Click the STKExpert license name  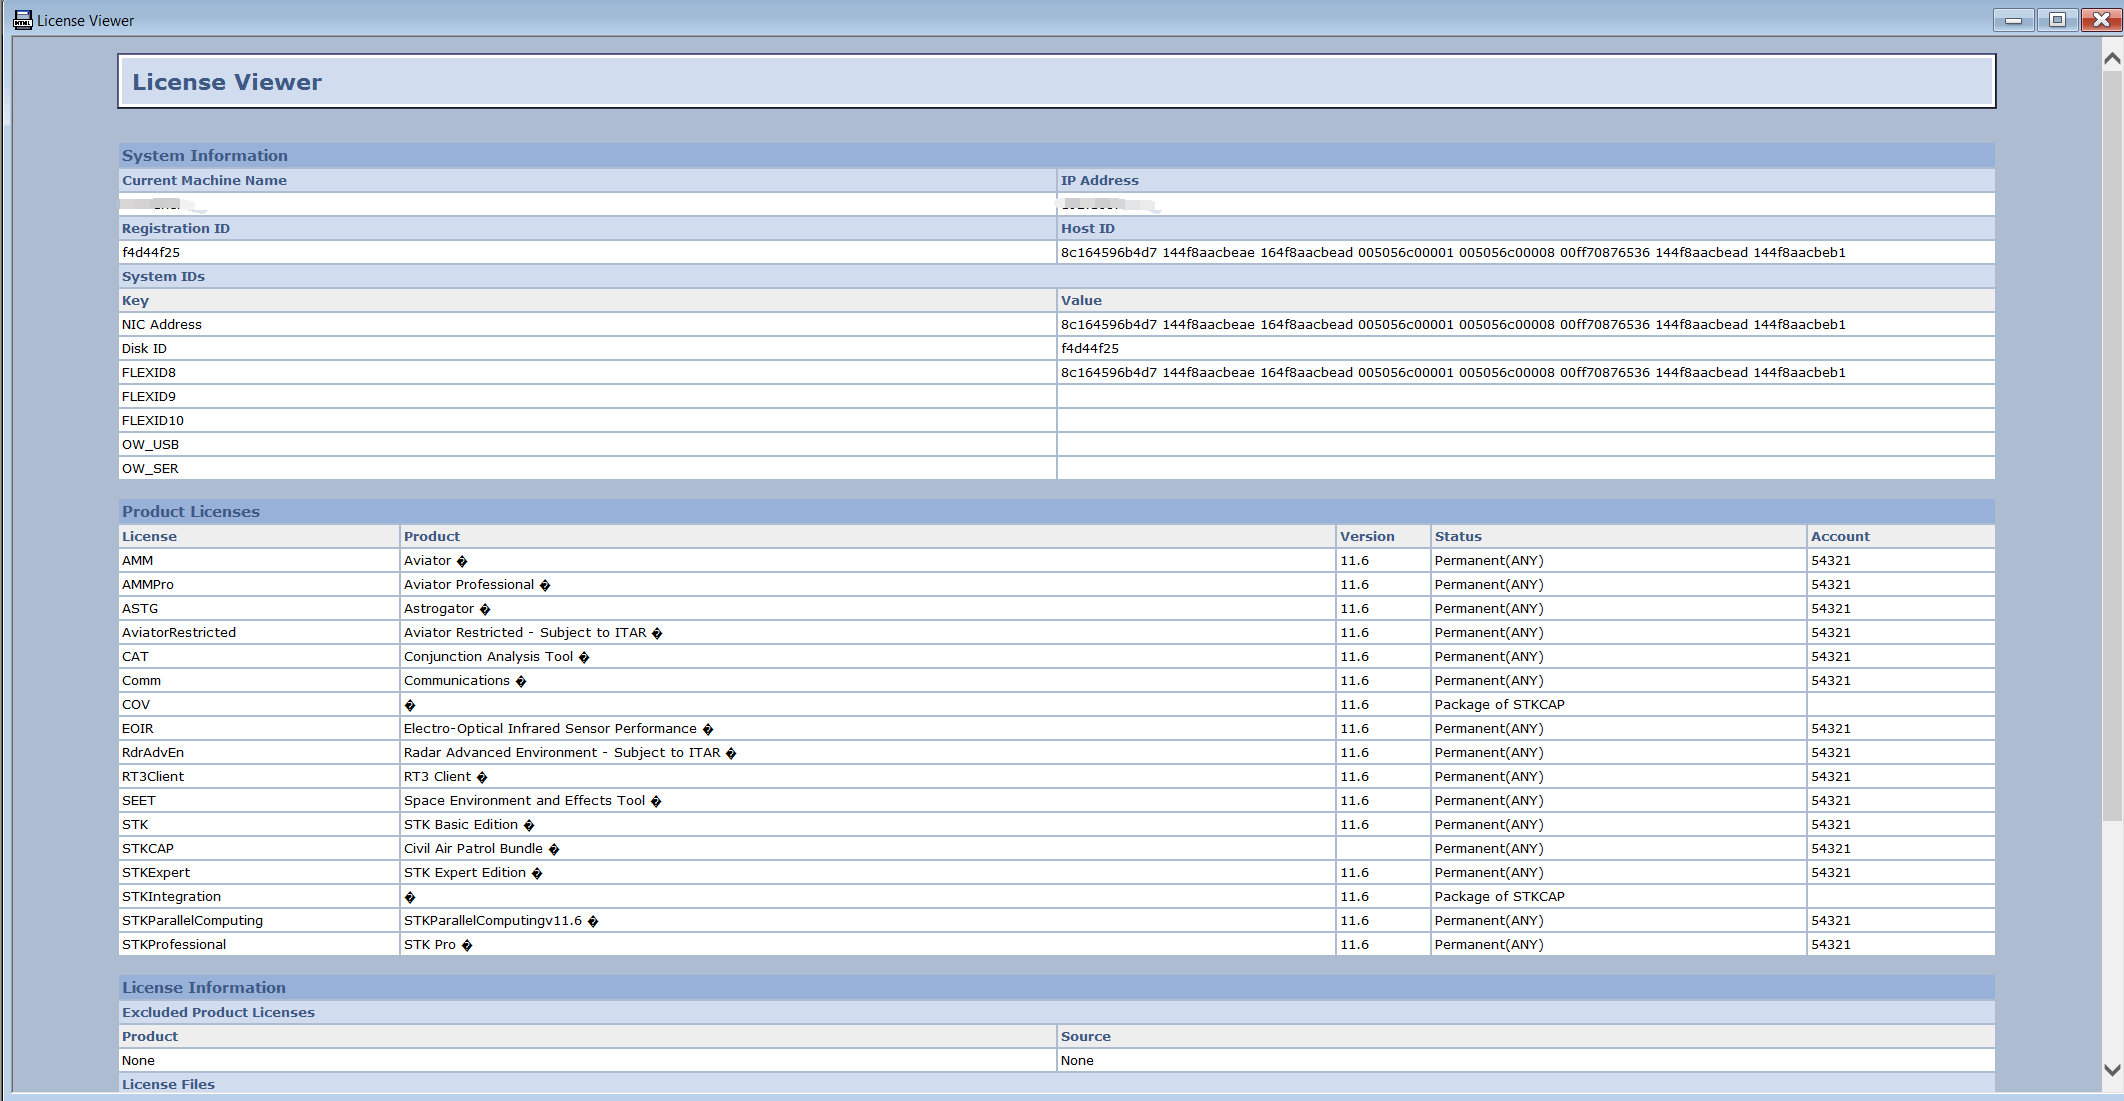pyautogui.click(x=156, y=873)
